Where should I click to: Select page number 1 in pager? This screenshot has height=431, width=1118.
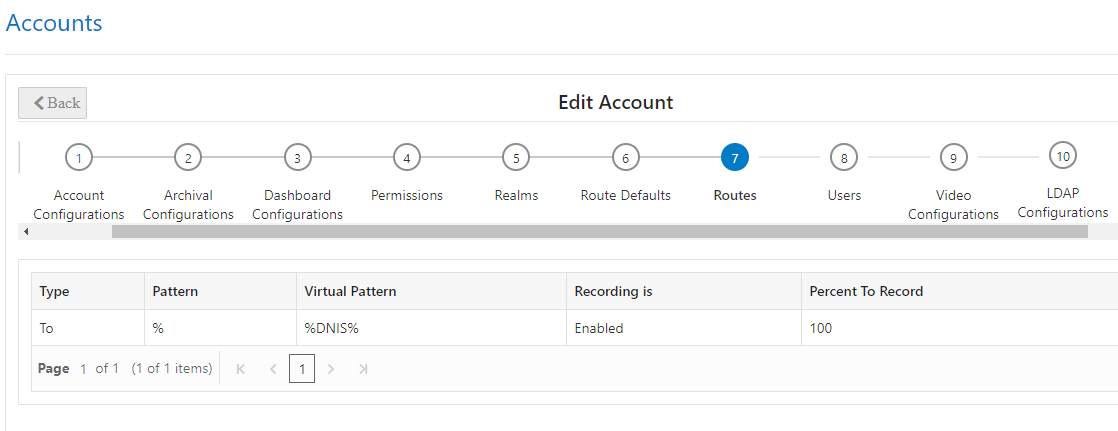pyautogui.click(x=301, y=369)
